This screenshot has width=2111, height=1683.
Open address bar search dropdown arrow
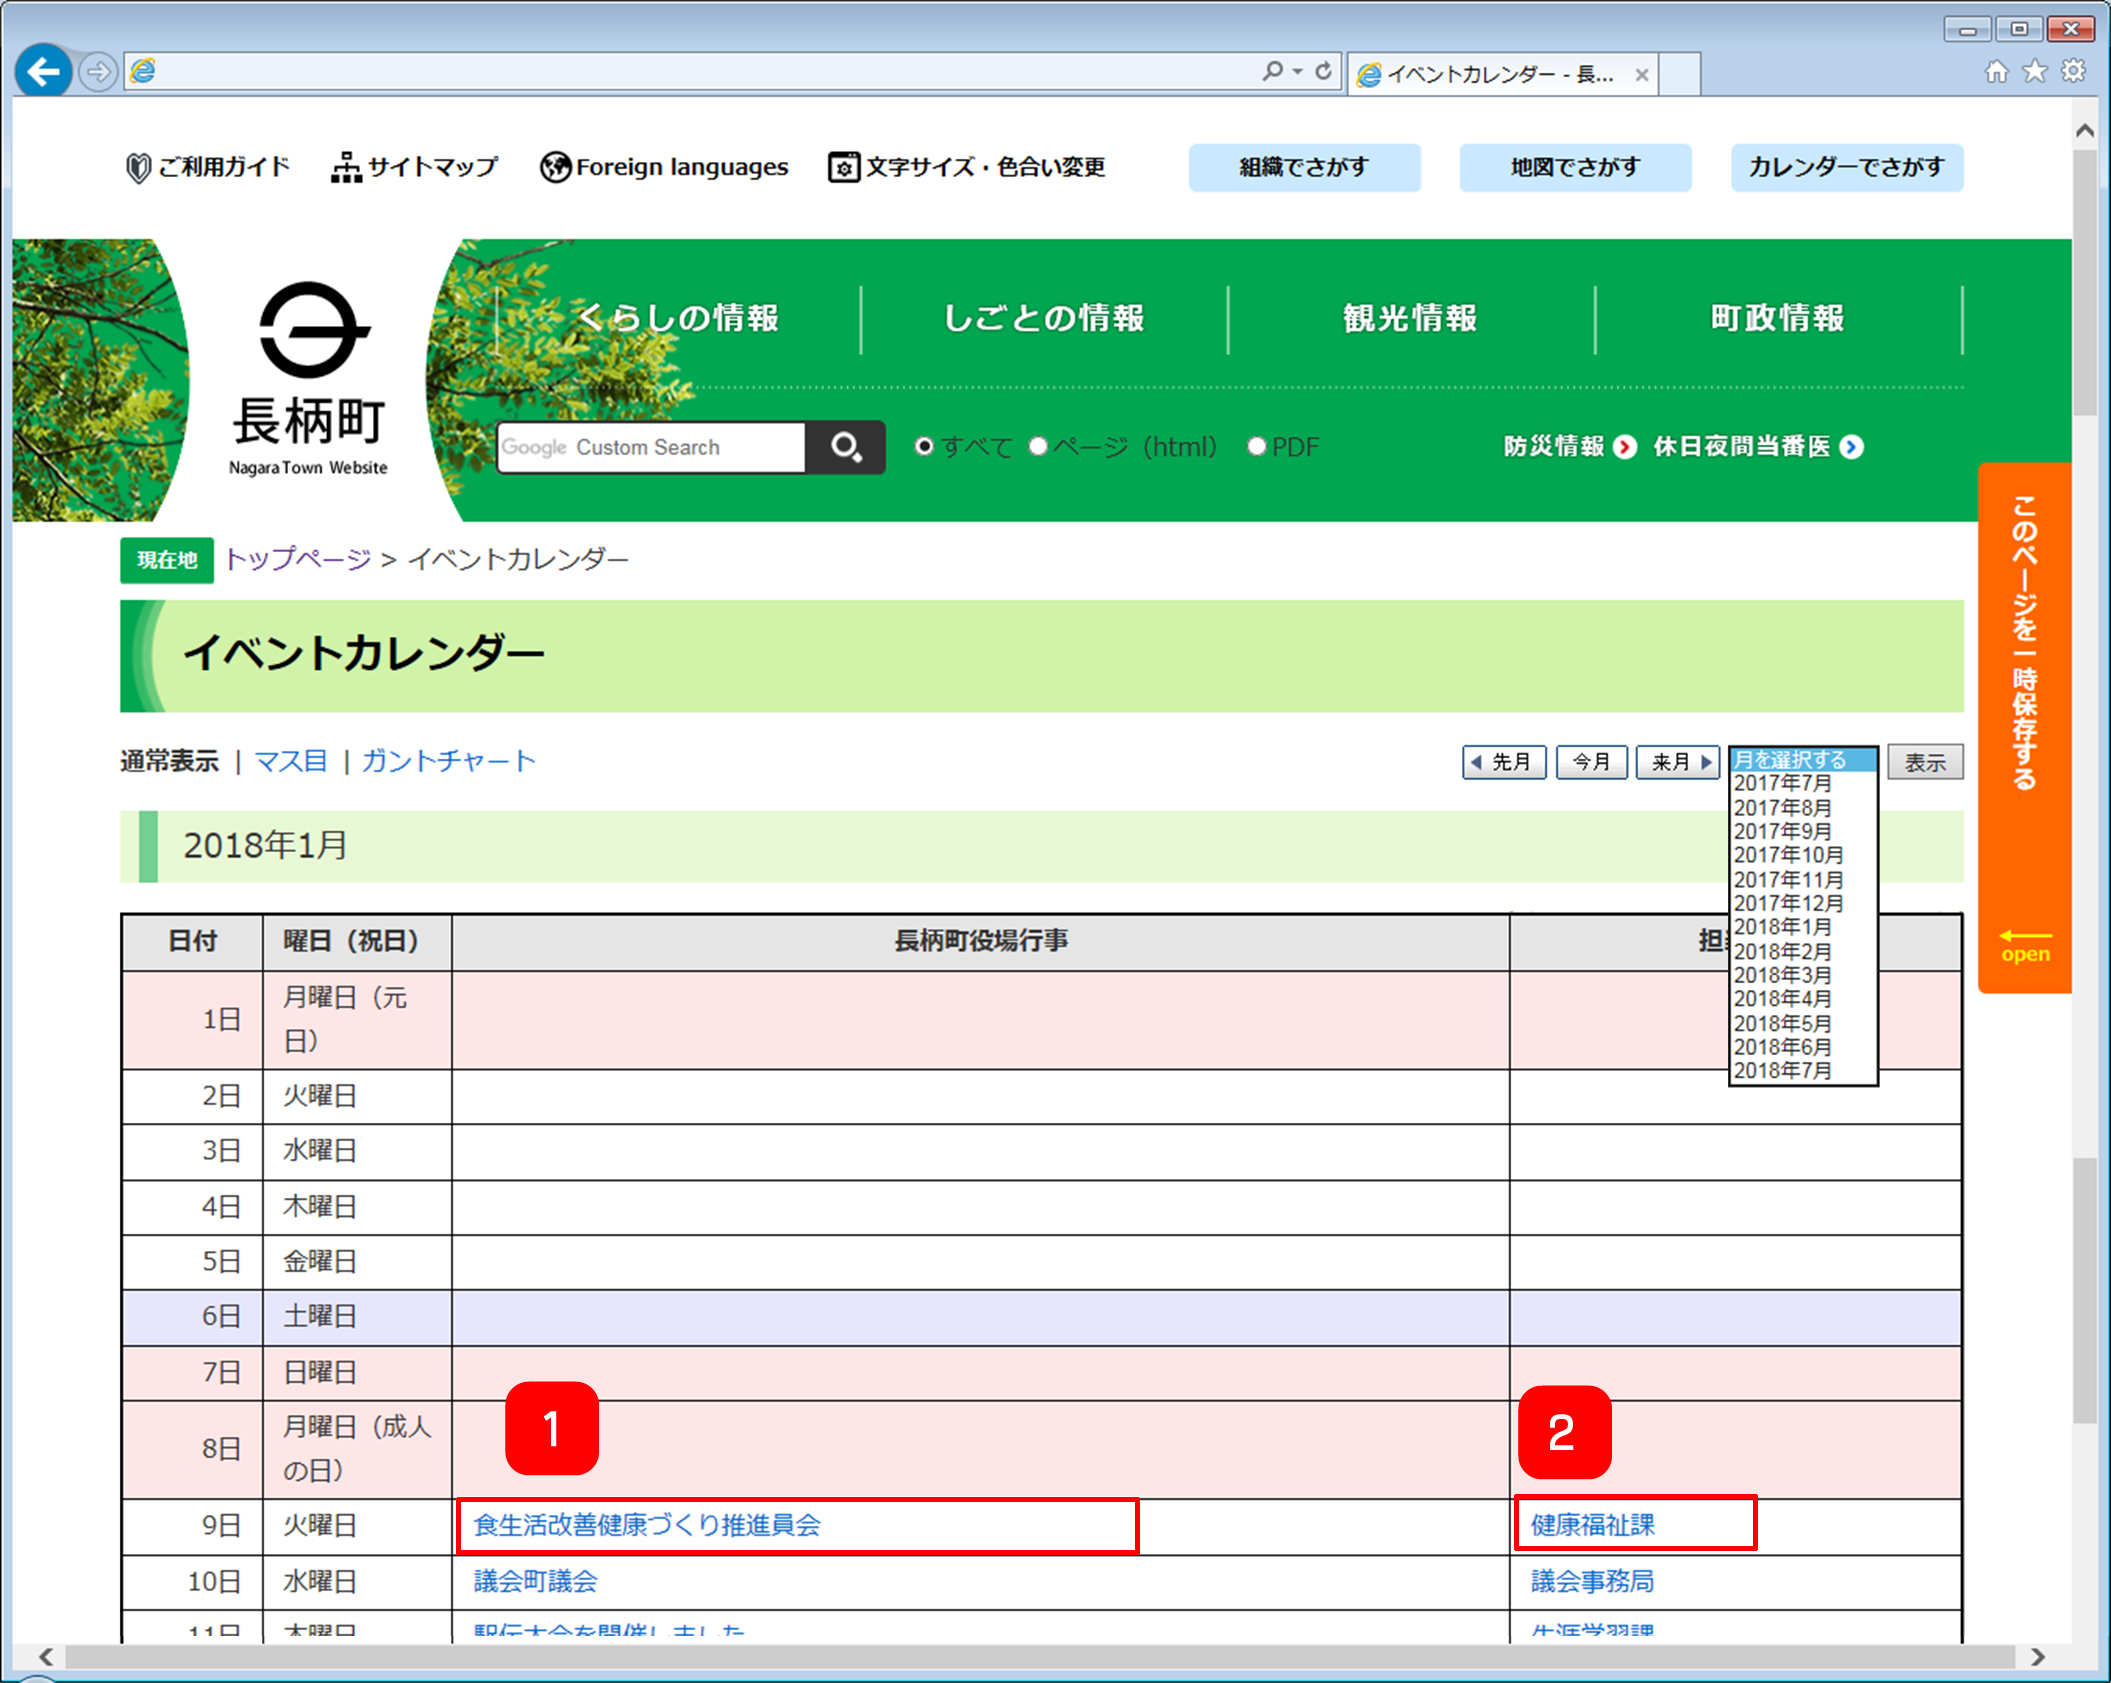(1297, 71)
